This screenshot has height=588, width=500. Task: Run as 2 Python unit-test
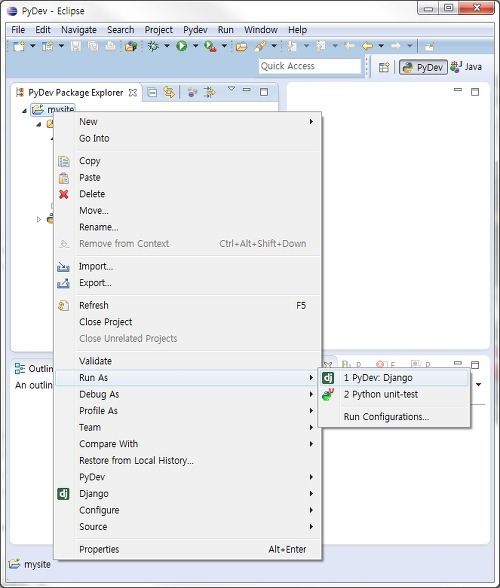(394, 394)
